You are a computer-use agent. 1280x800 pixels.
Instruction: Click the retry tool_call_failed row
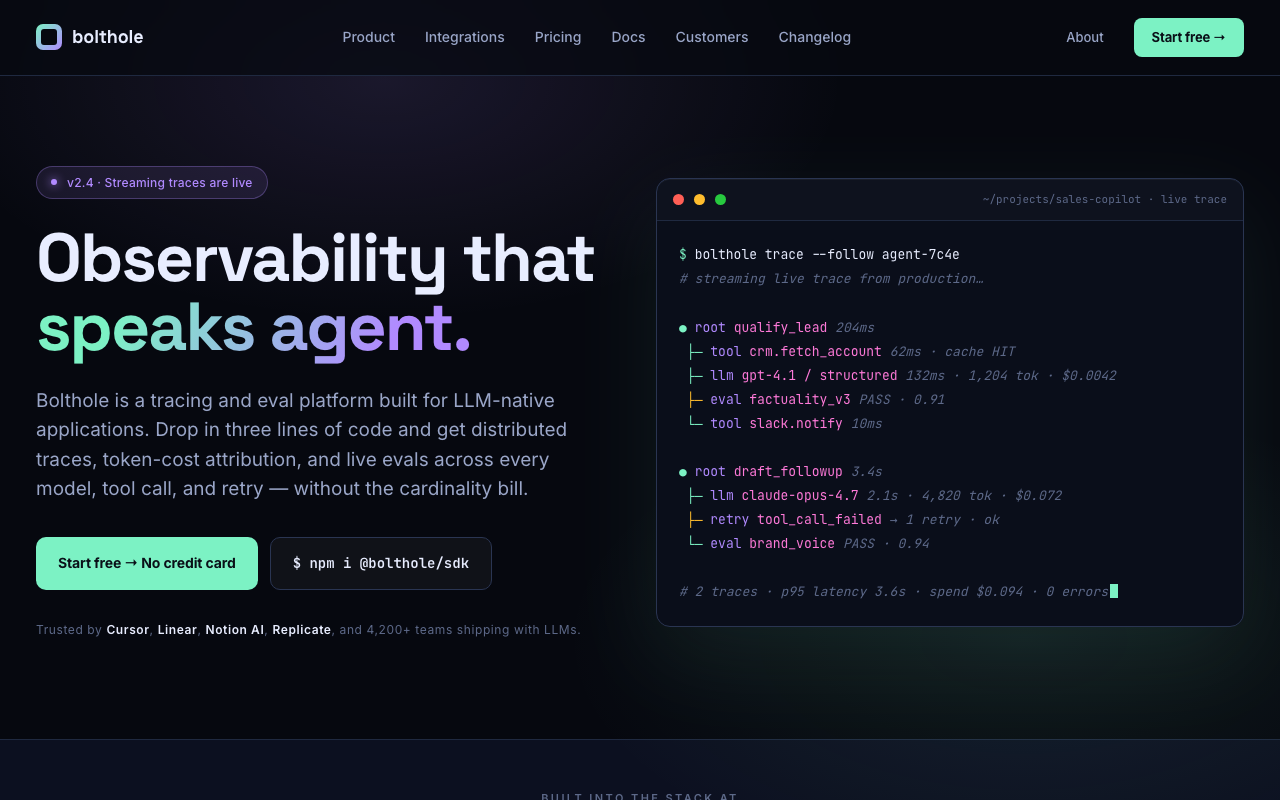[843, 519]
